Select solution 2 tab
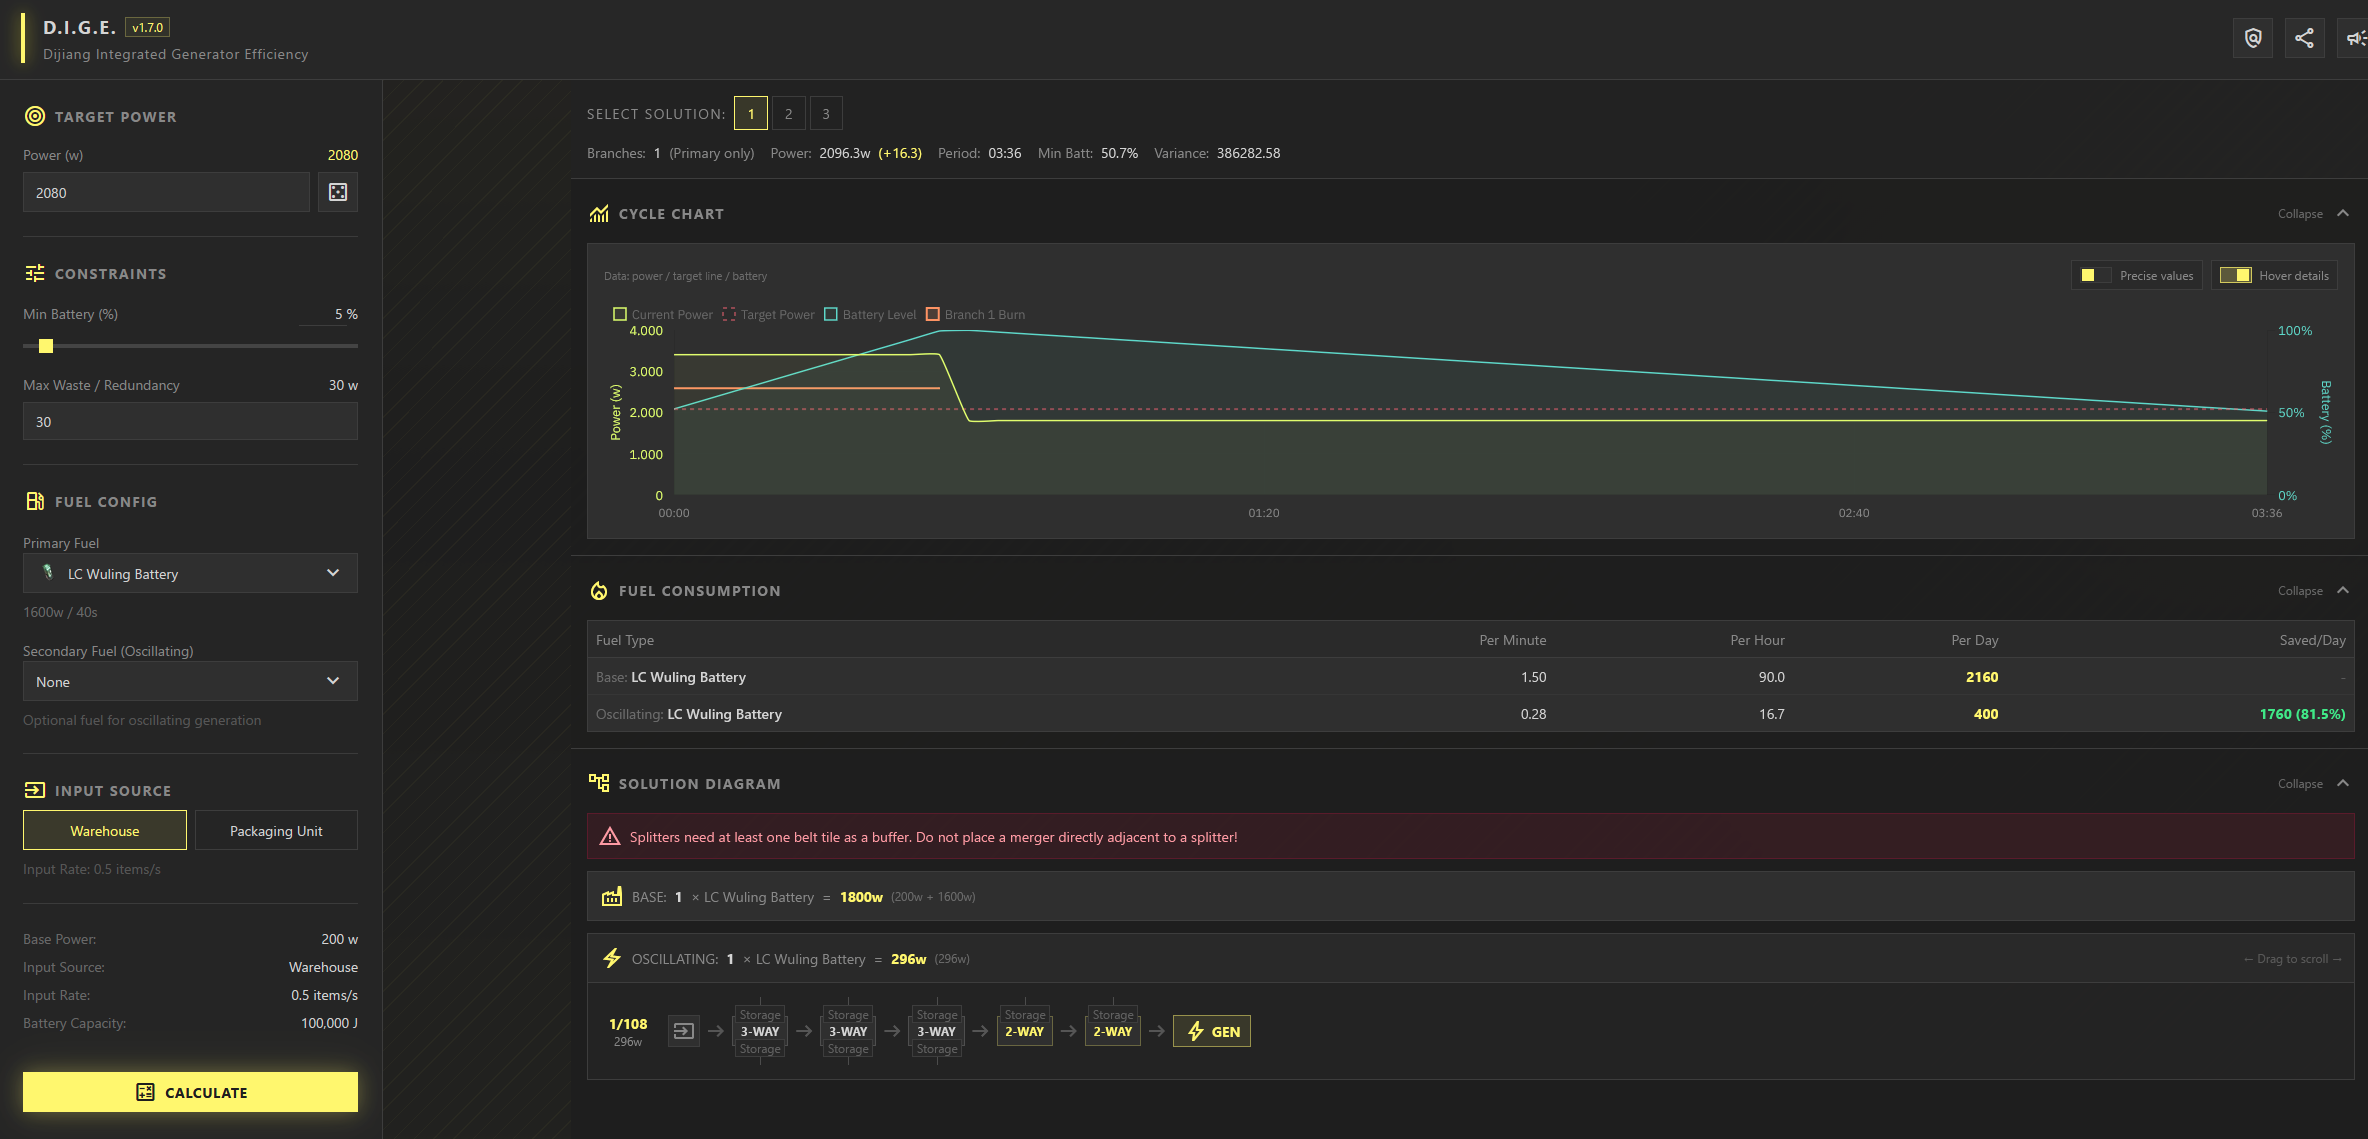Screen dimensions: 2368x1139 tap(788, 114)
